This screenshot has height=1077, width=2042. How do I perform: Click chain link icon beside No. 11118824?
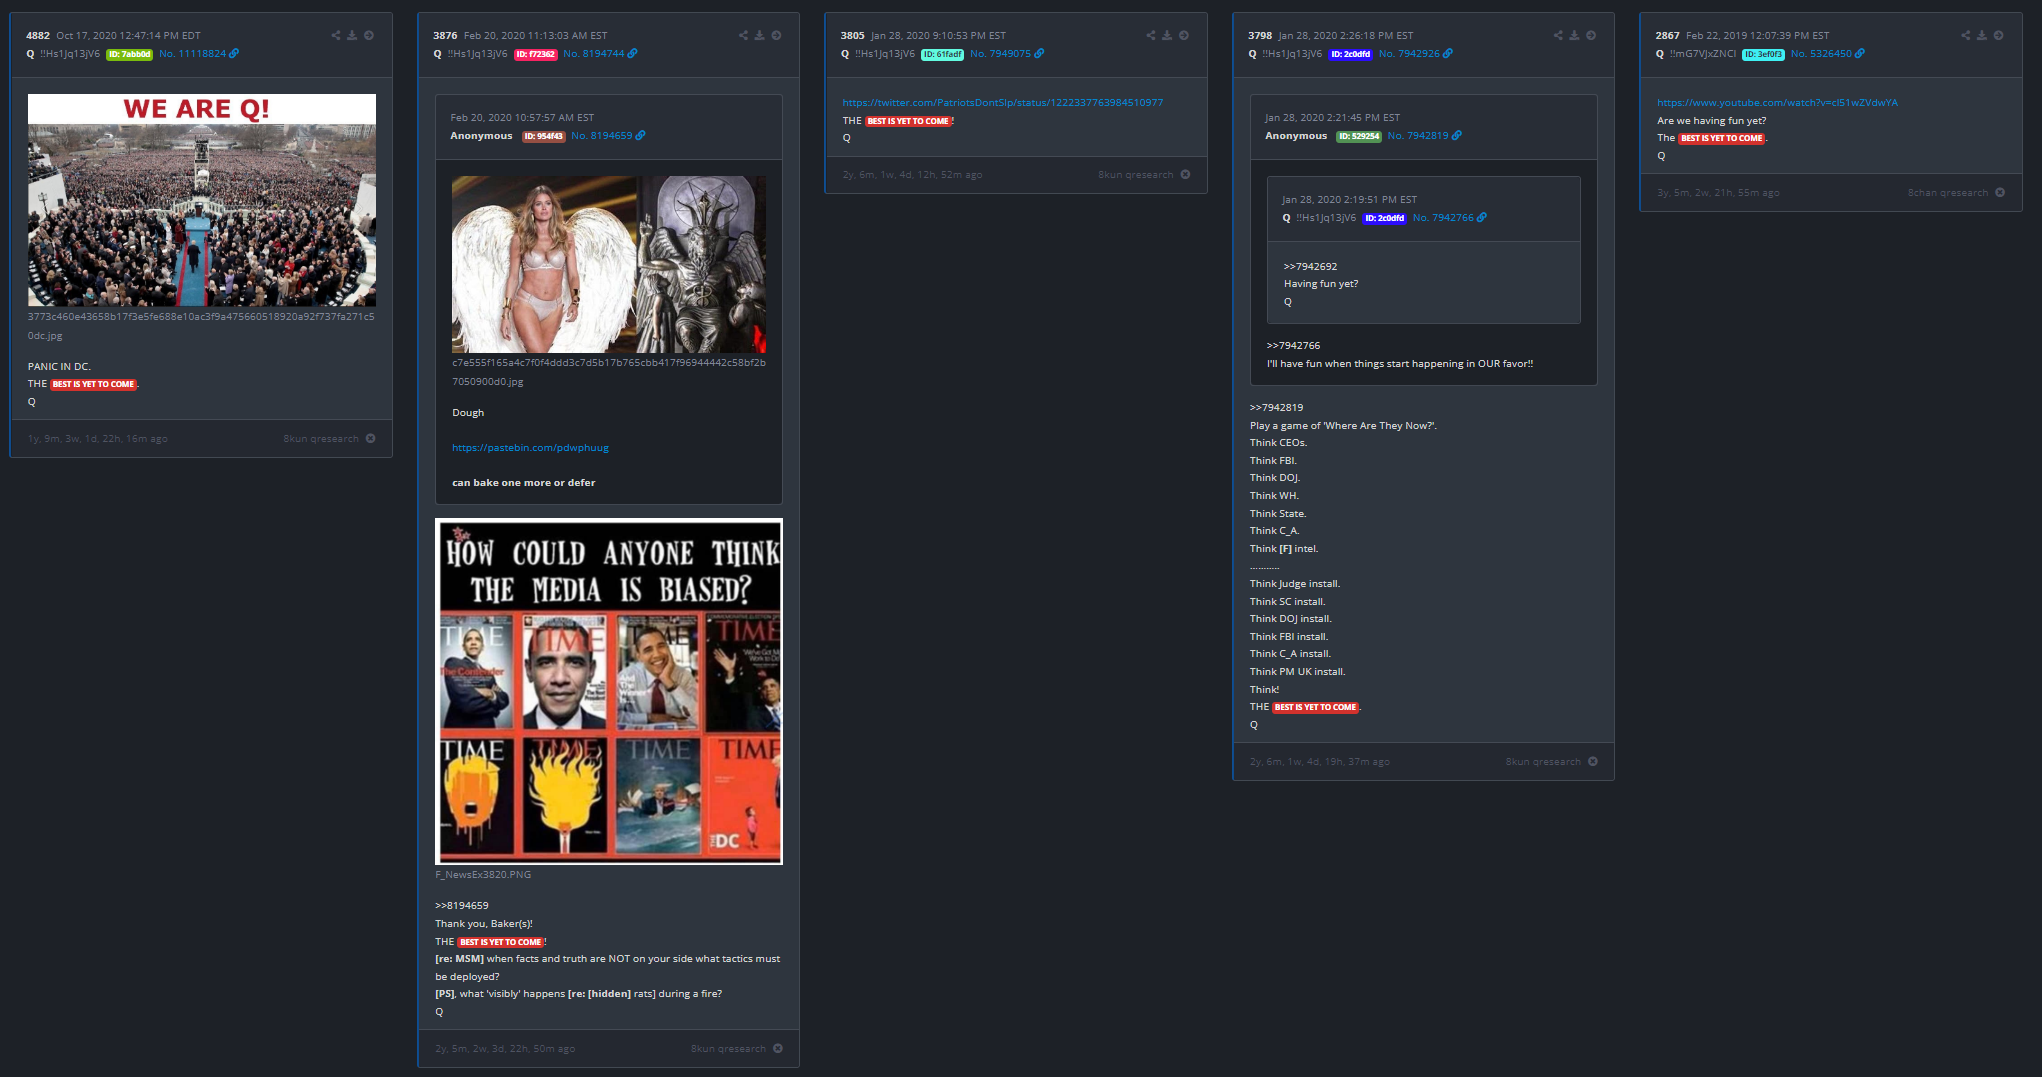click(234, 54)
